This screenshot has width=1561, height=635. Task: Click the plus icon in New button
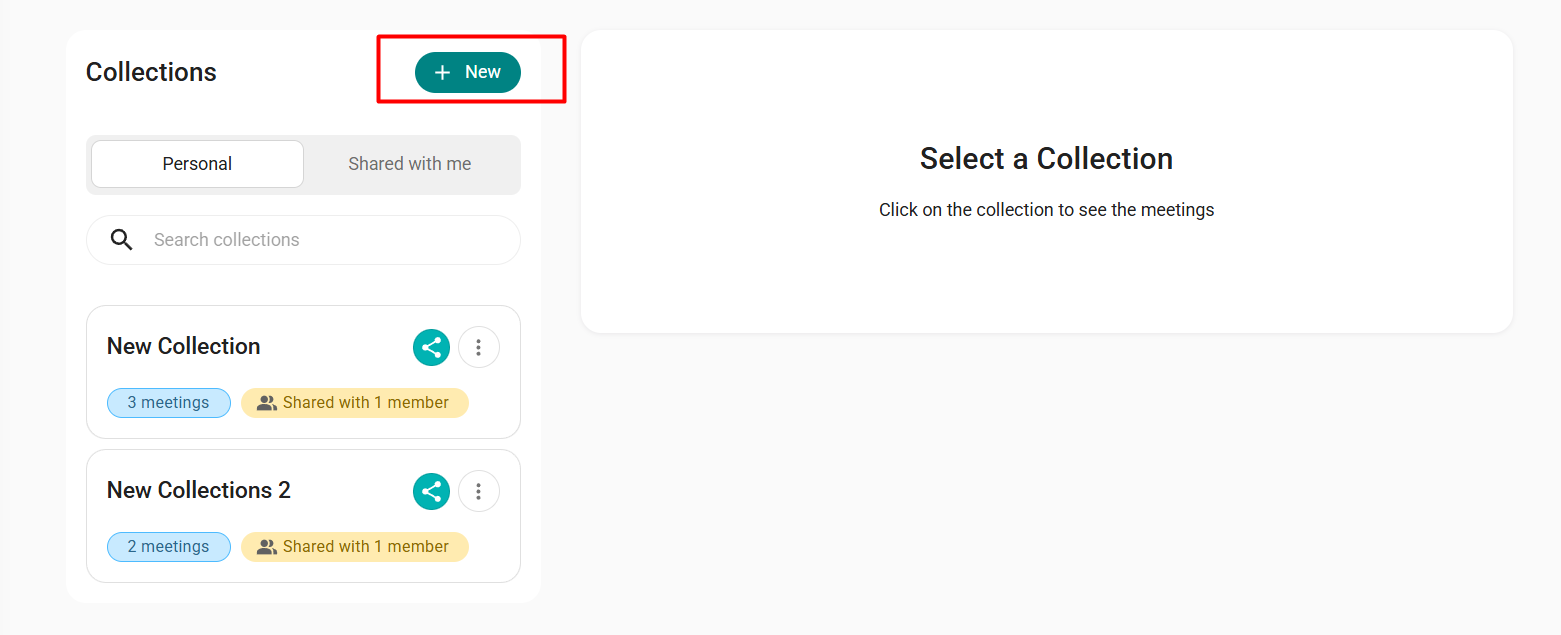tap(442, 72)
